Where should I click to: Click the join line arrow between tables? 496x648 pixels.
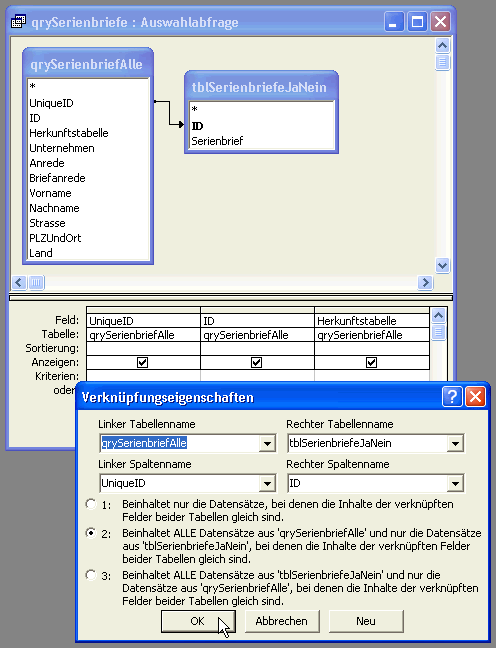[x=169, y=112]
